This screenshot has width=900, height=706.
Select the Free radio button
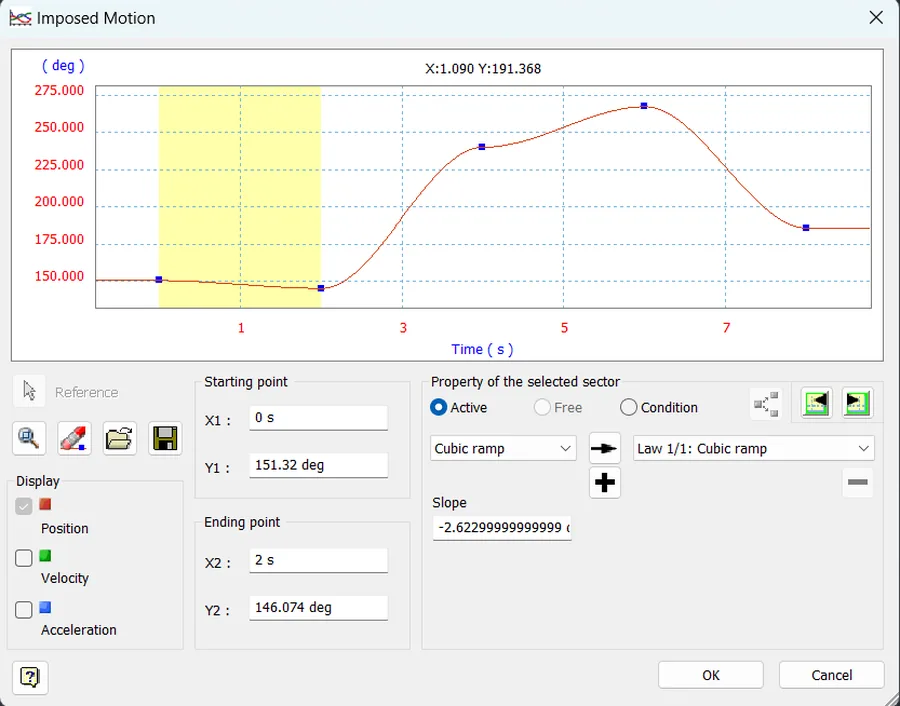(x=542, y=408)
